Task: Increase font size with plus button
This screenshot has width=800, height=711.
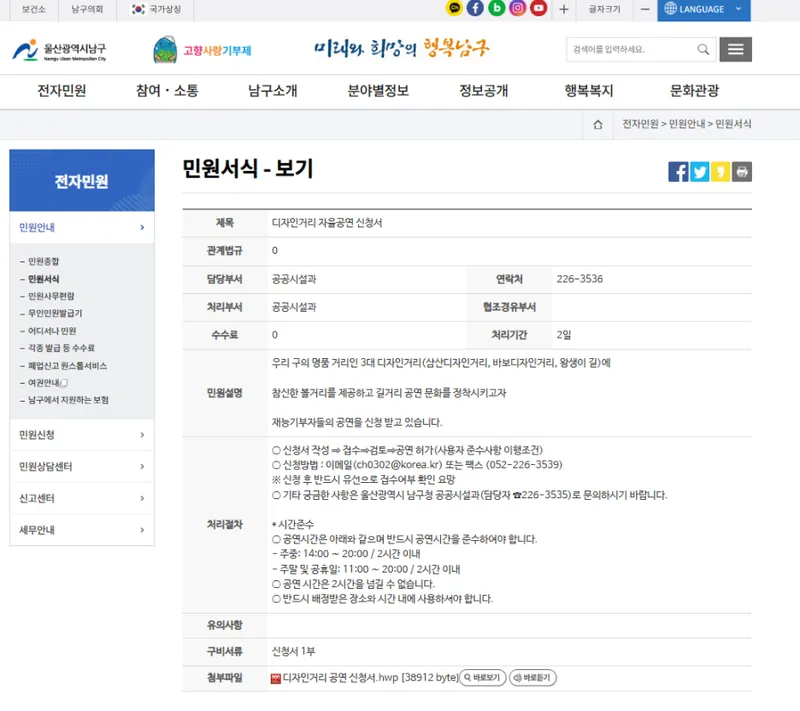Action: coord(564,9)
